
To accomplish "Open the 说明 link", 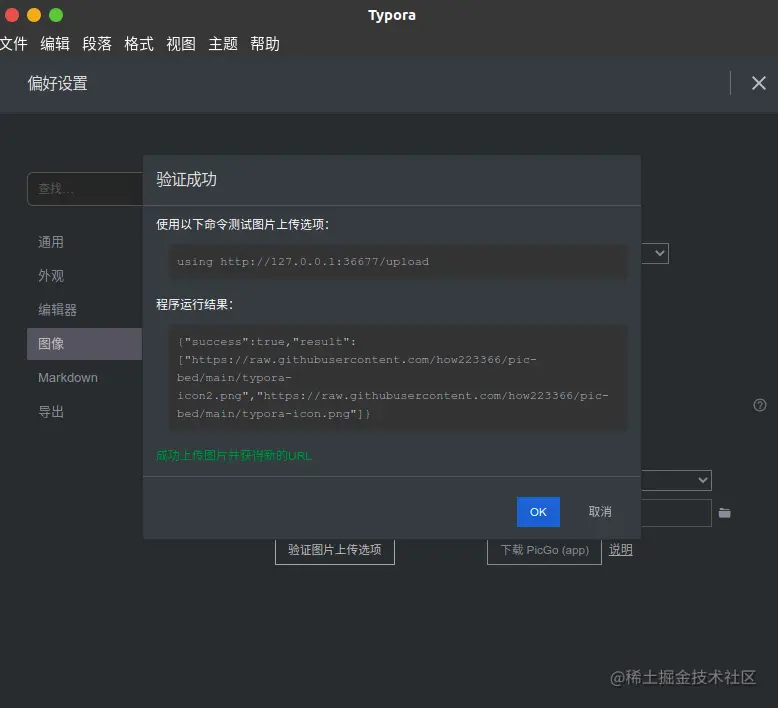I will tap(620, 550).
